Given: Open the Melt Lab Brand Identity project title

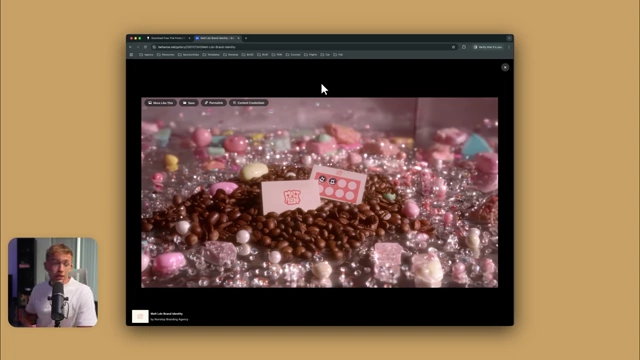Looking at the screenshot, I should coord(167,314).
